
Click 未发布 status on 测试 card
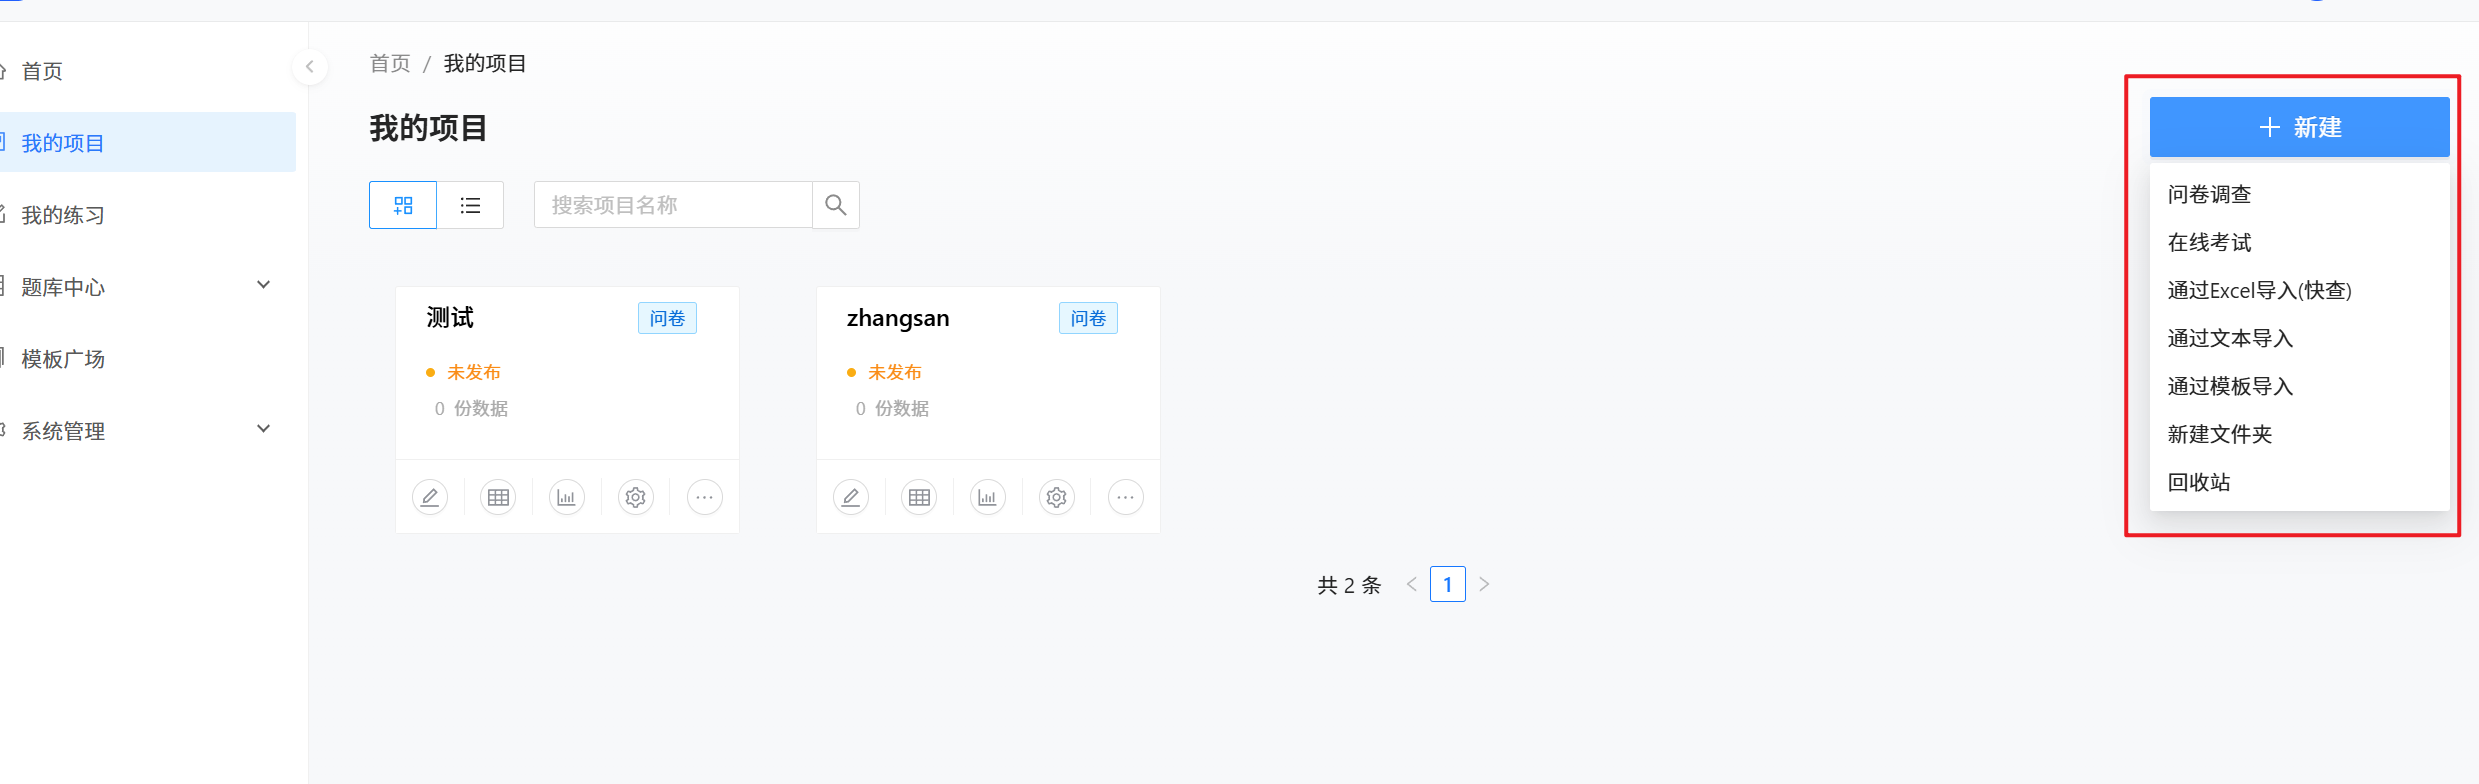tap(473, 372)
